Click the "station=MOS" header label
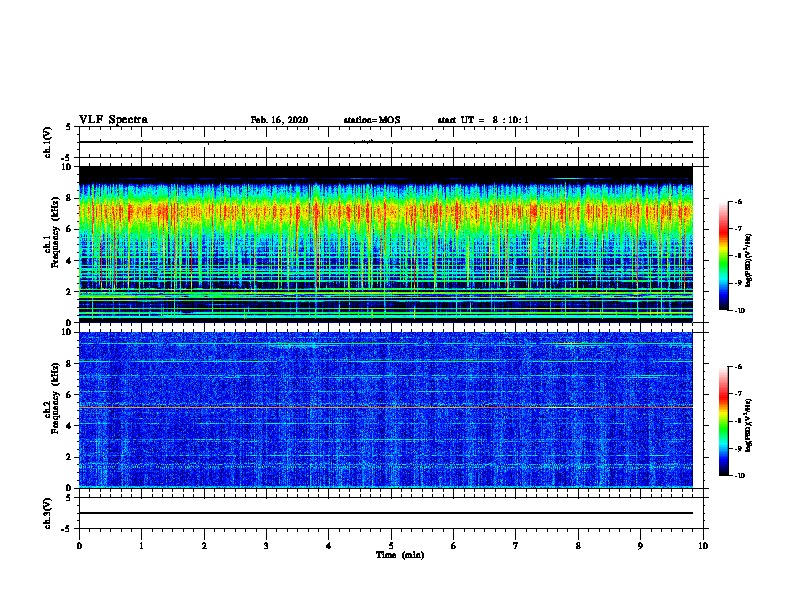792x612 pixels. click(x=372, y=120)
